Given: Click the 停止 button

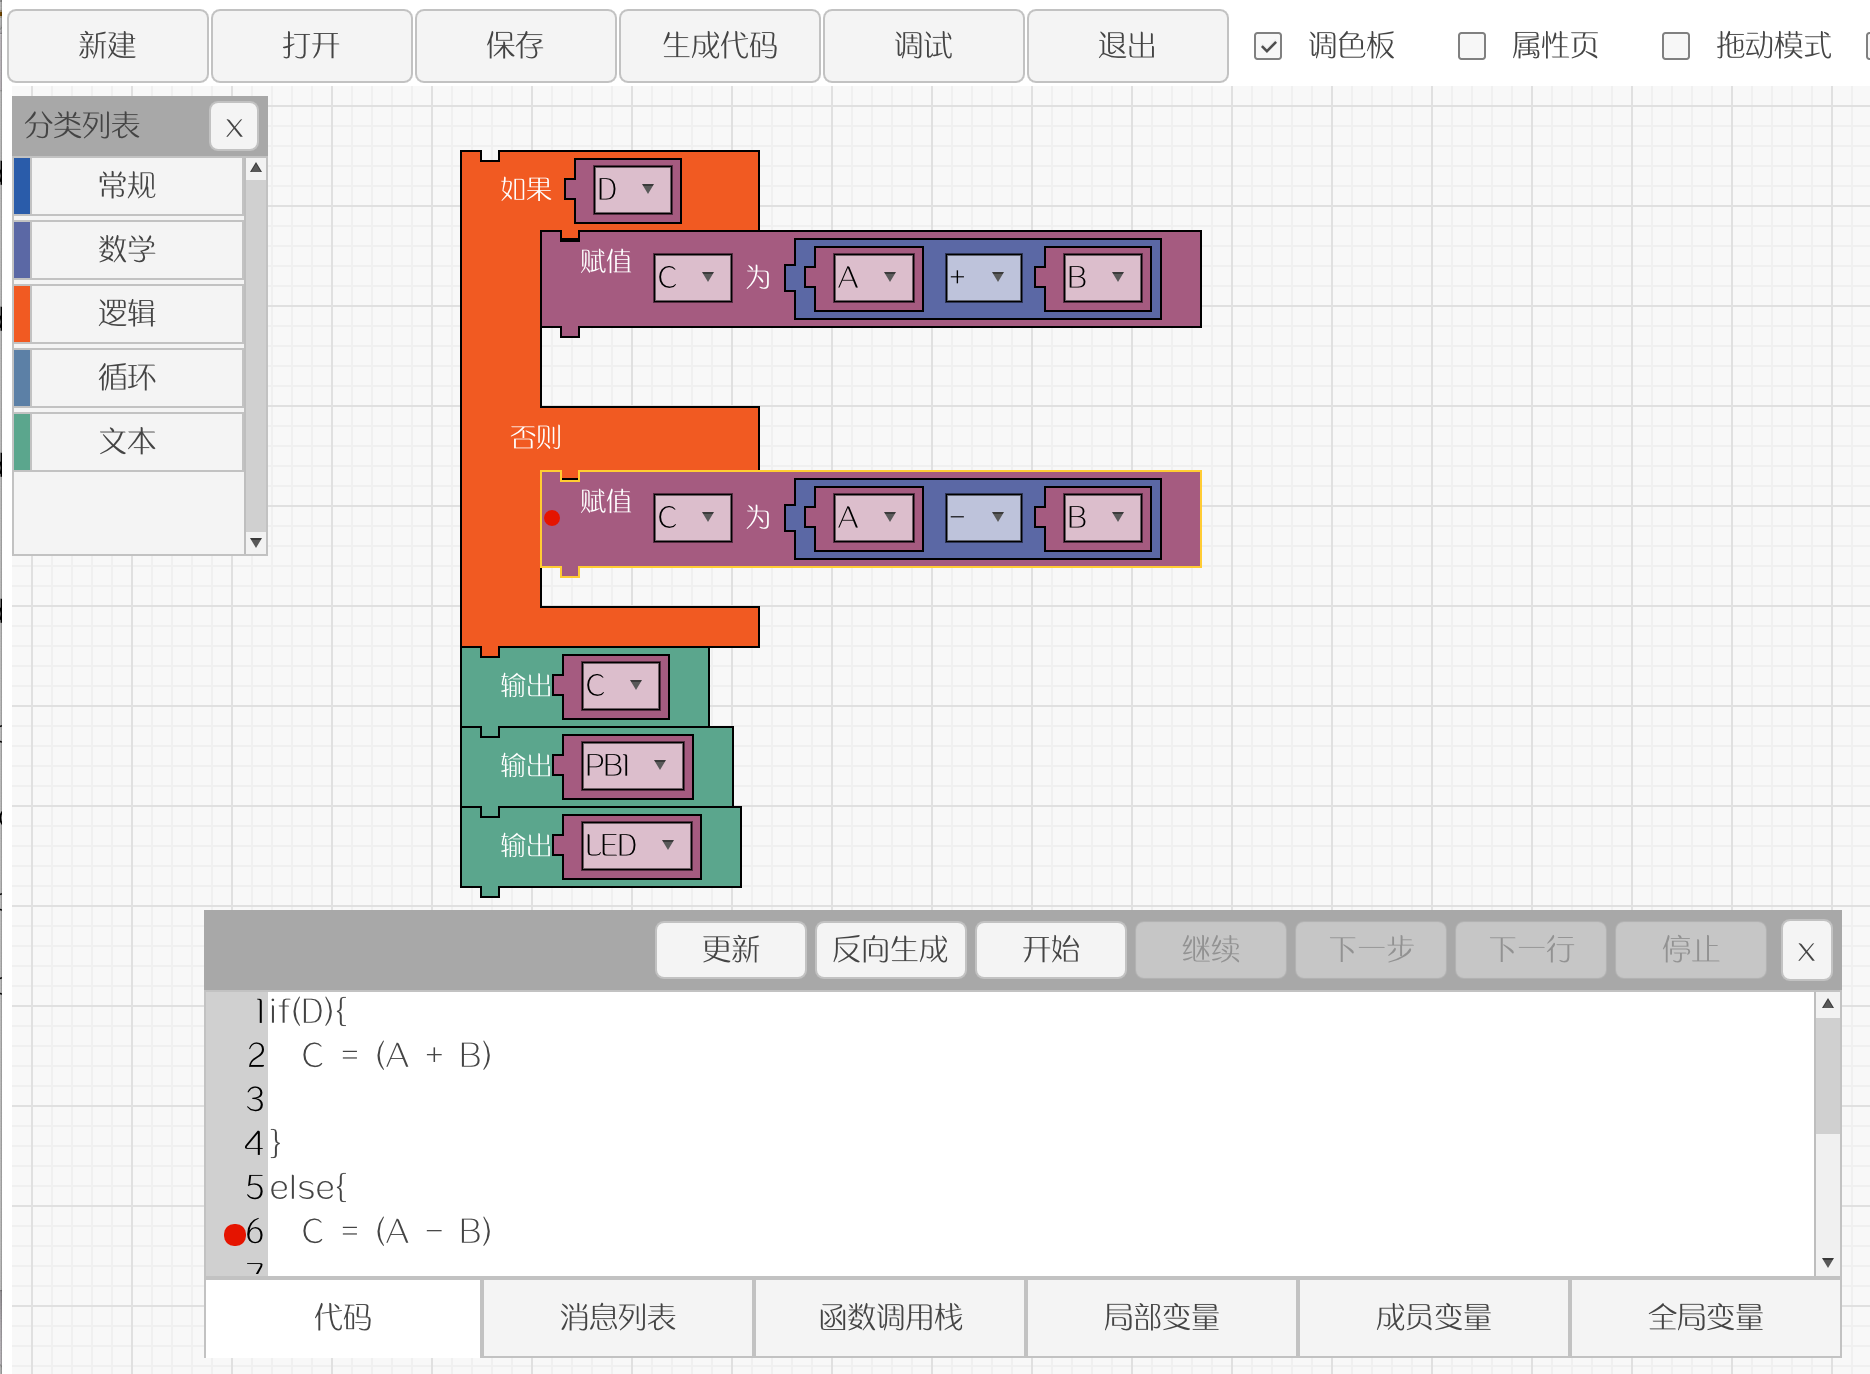Looking at the screenshot, I should (1691, 949).
